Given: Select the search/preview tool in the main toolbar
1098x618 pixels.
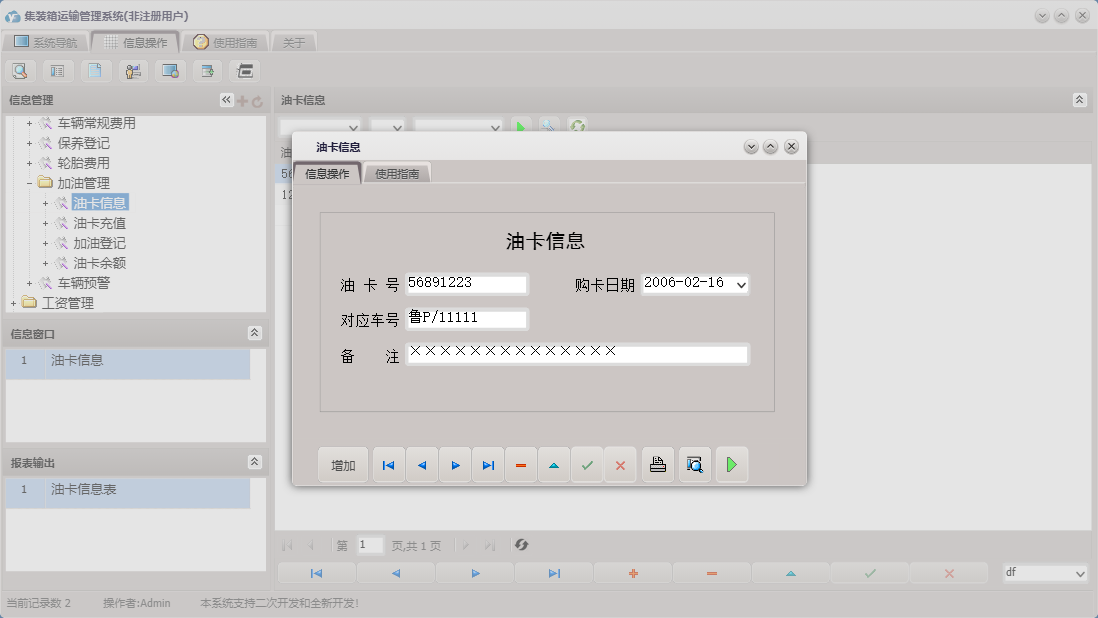Looking at the screenshot, I should (20, 70).
